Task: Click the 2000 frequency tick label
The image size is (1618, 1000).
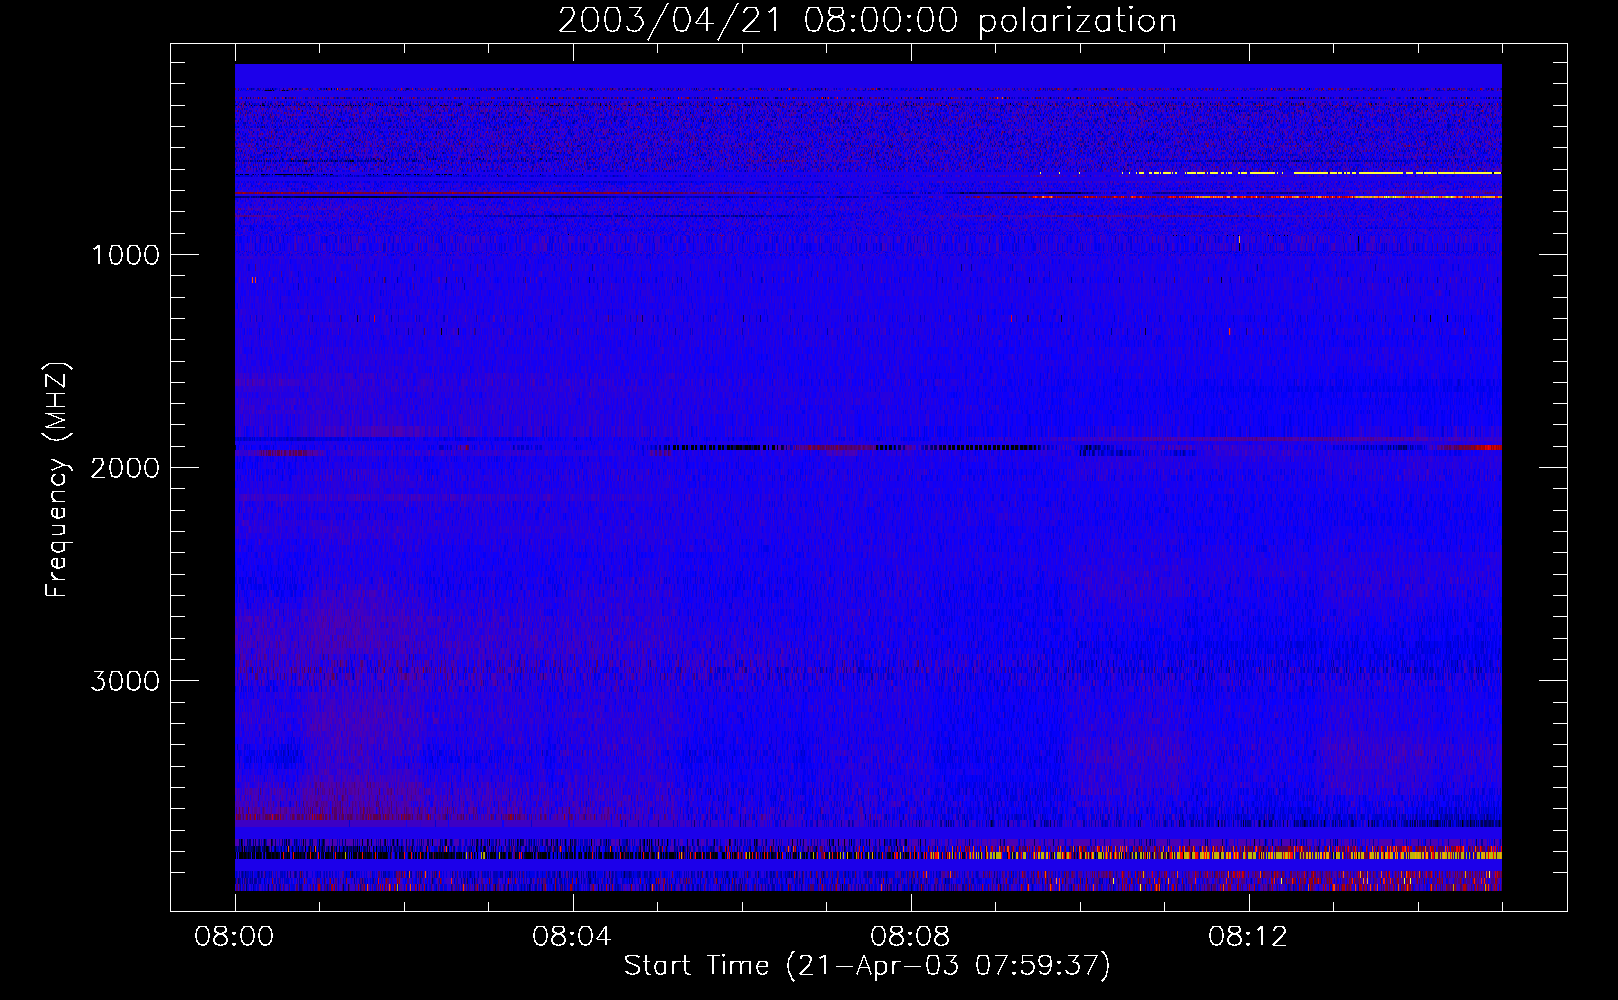Action: pyautogui.click(x=125, y=468)
